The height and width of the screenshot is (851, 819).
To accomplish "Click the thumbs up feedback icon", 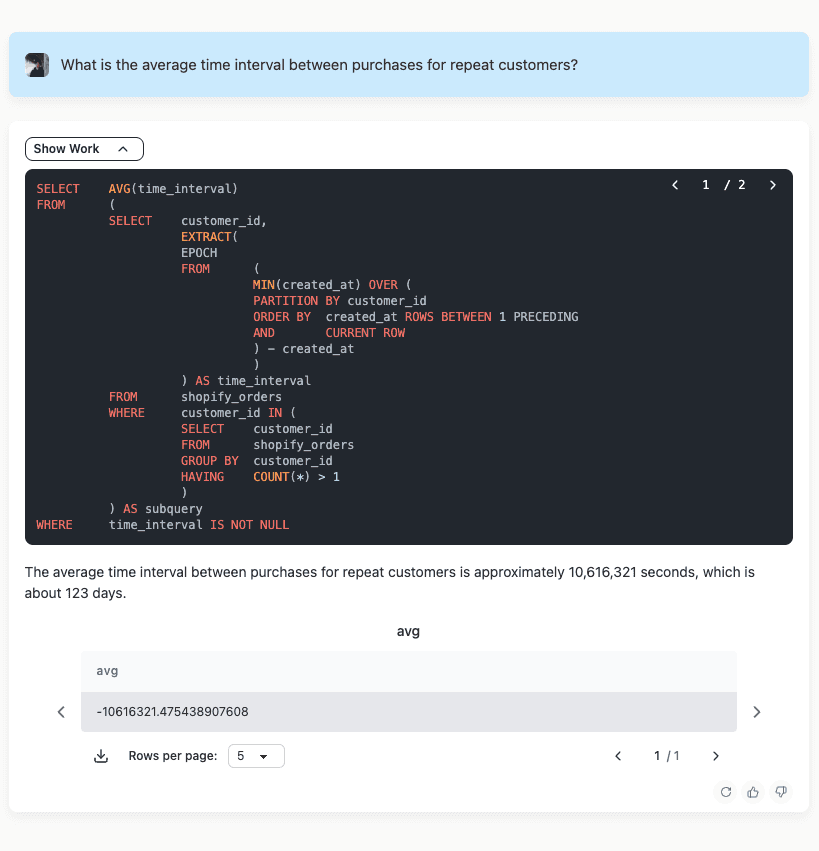I will 752,792.
